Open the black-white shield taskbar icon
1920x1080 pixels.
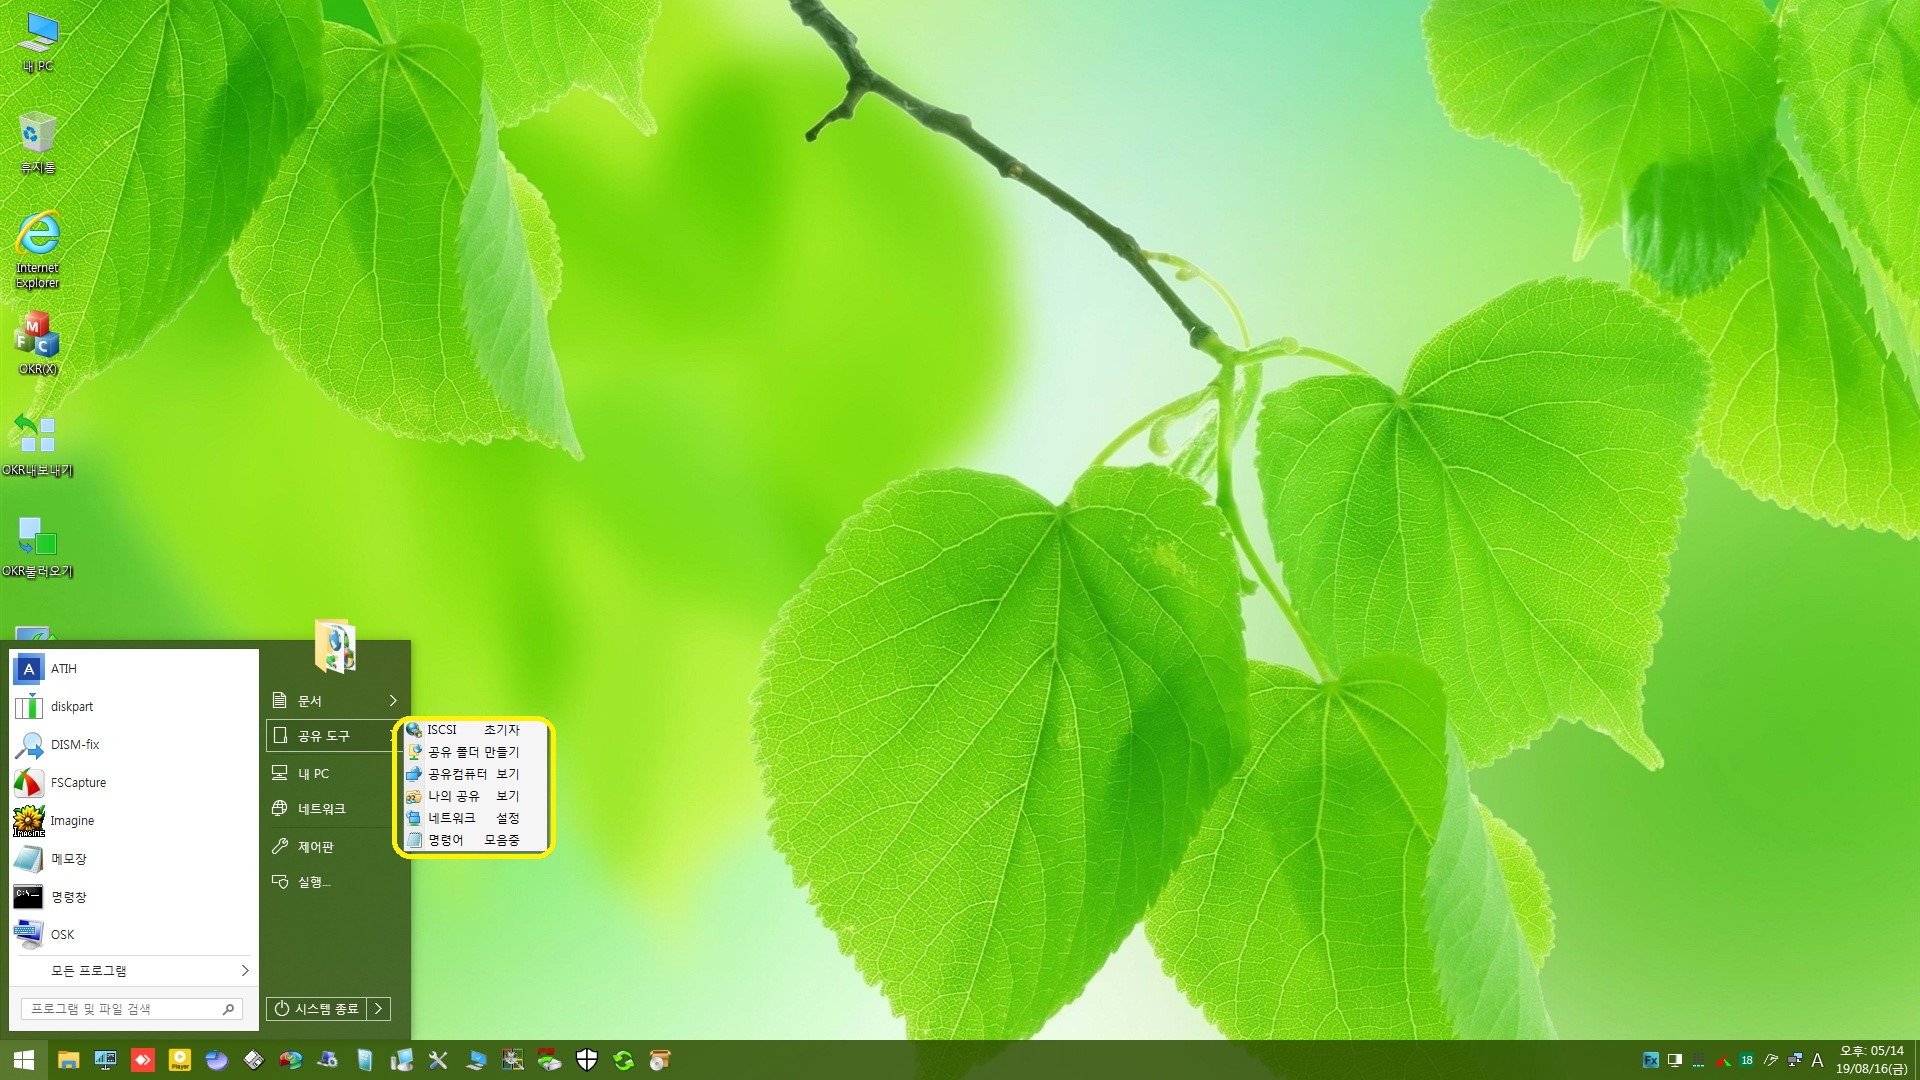point(587,1060)
